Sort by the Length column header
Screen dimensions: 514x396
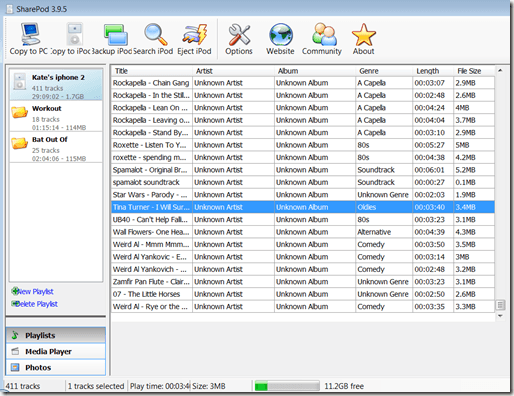[433, 71]
